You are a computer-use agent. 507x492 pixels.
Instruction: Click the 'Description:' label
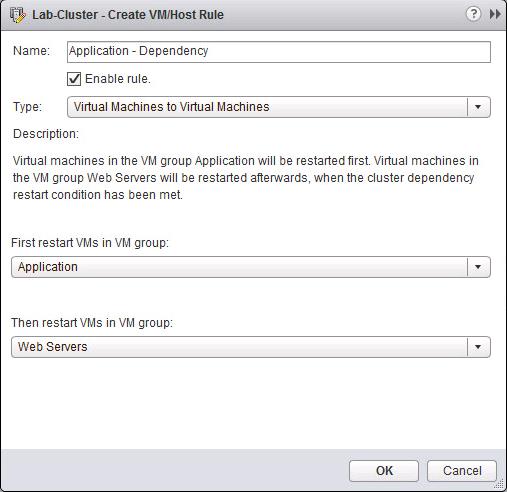(46, 134)
